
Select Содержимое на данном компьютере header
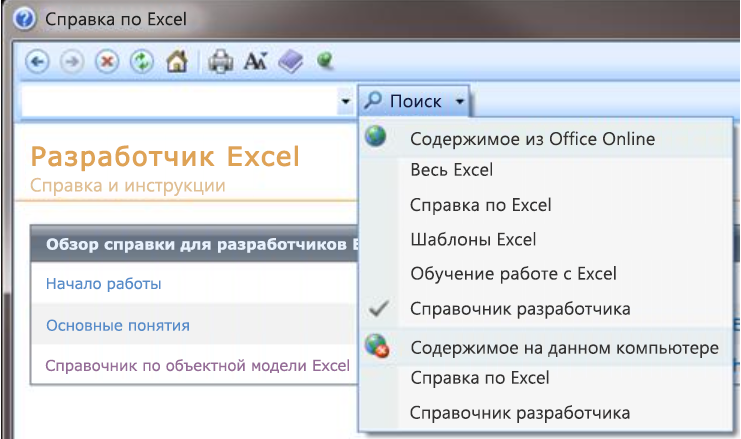[564, 348]
